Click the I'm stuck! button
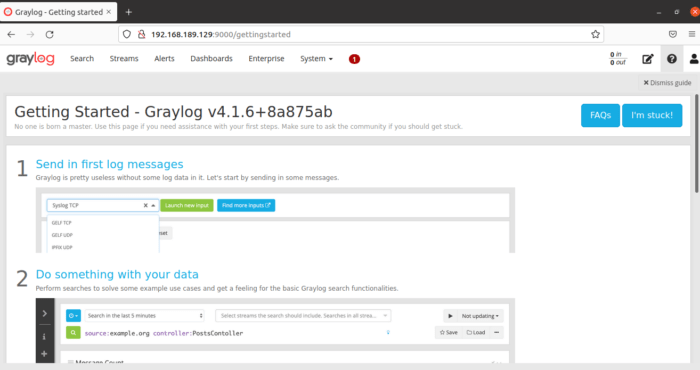Image resolution: width=700 pixels, height=370 pixels. point(652,115)
